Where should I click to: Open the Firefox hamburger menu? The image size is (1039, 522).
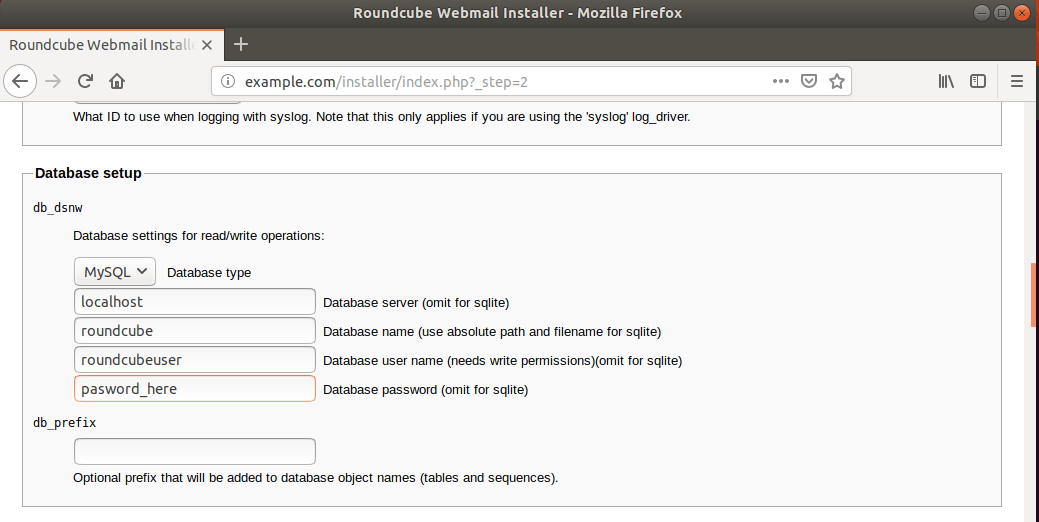[1017, 81]
